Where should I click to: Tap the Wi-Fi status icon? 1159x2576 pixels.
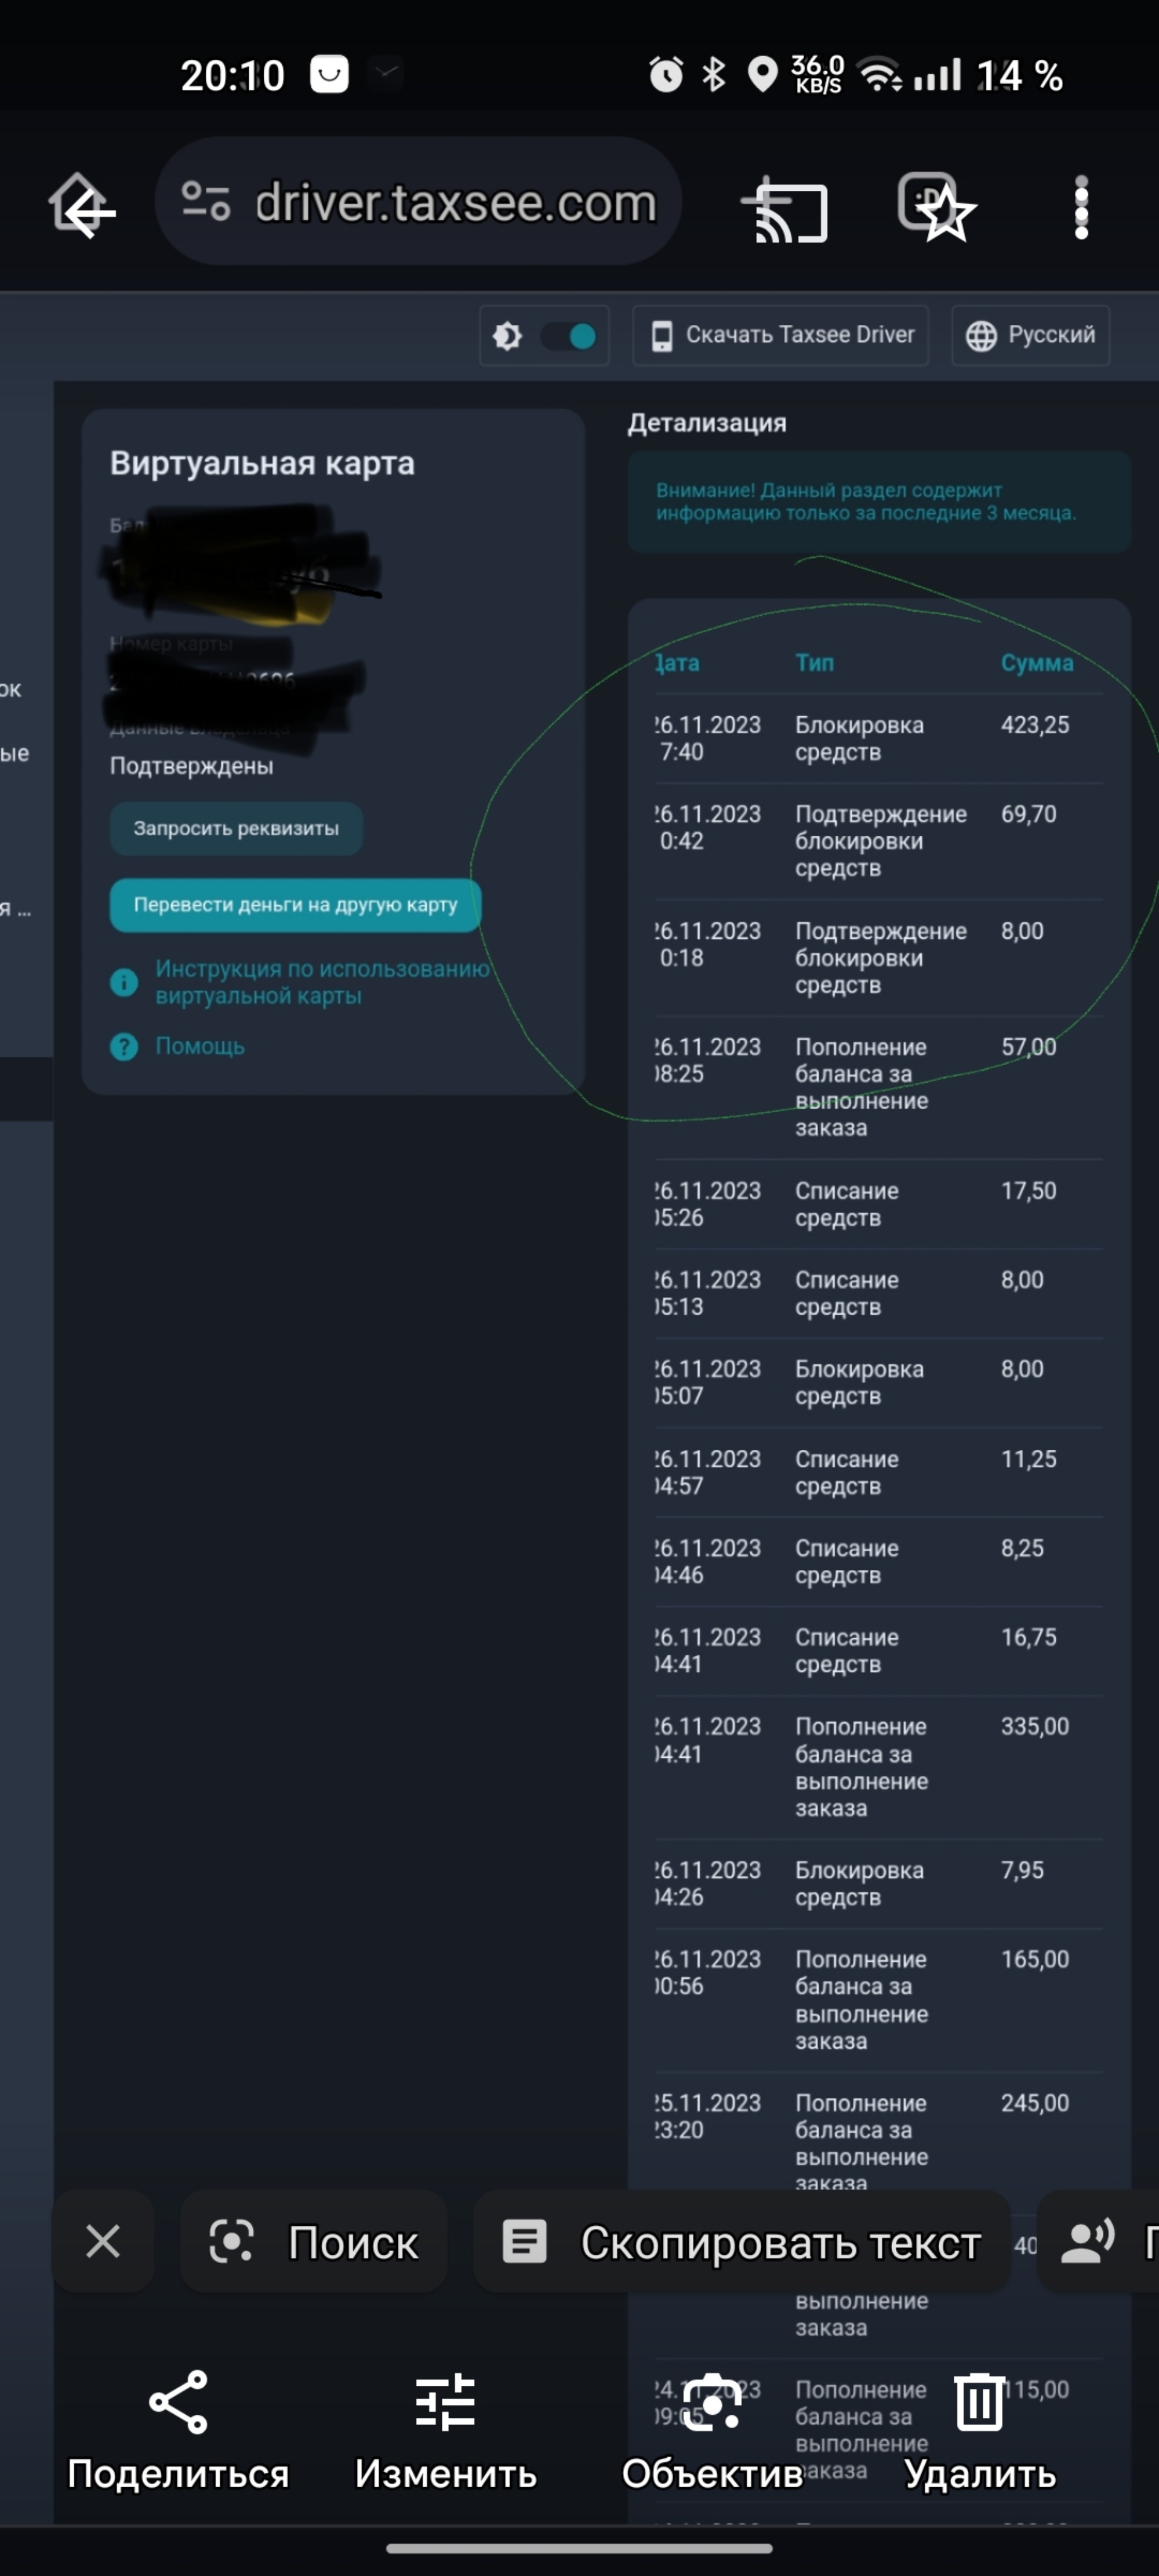coord(881,74)
